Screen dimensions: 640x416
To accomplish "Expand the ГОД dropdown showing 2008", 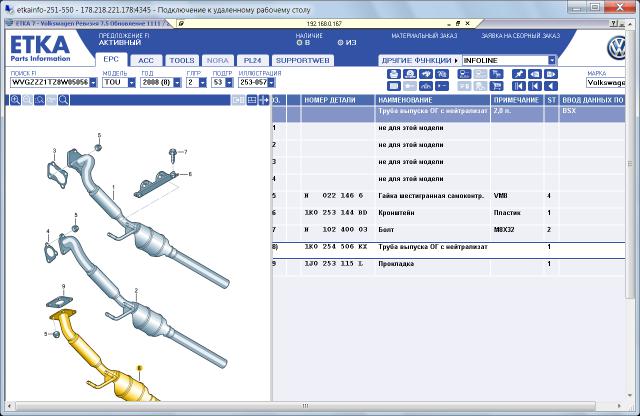I will tap(177, 82).
